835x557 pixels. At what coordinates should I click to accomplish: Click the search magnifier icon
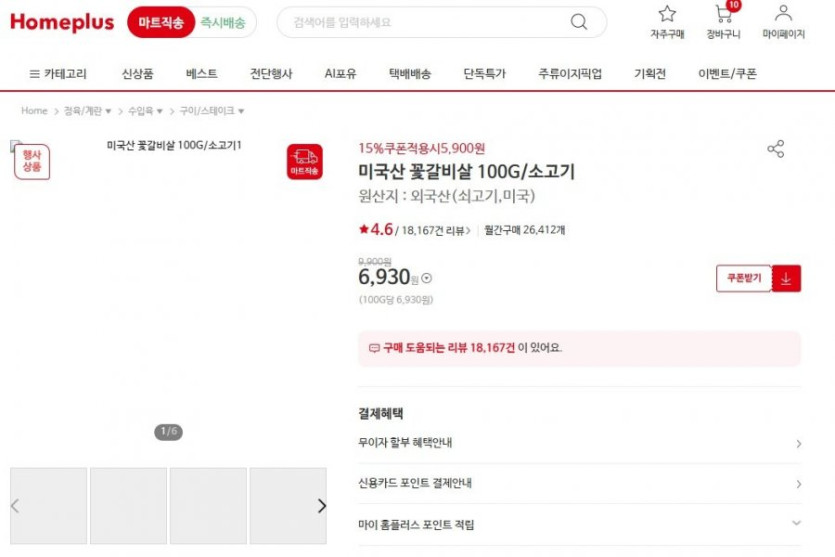(579, 22)
